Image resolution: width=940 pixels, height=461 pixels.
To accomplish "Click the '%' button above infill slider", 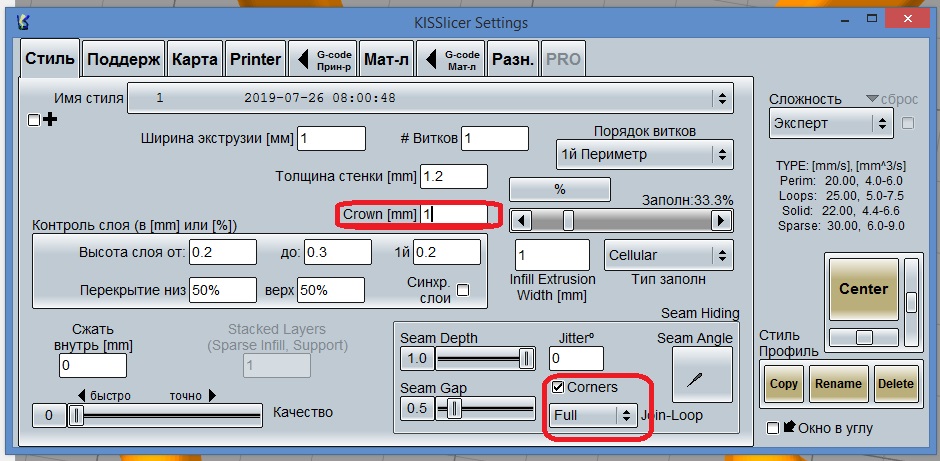I will (560, 189).
